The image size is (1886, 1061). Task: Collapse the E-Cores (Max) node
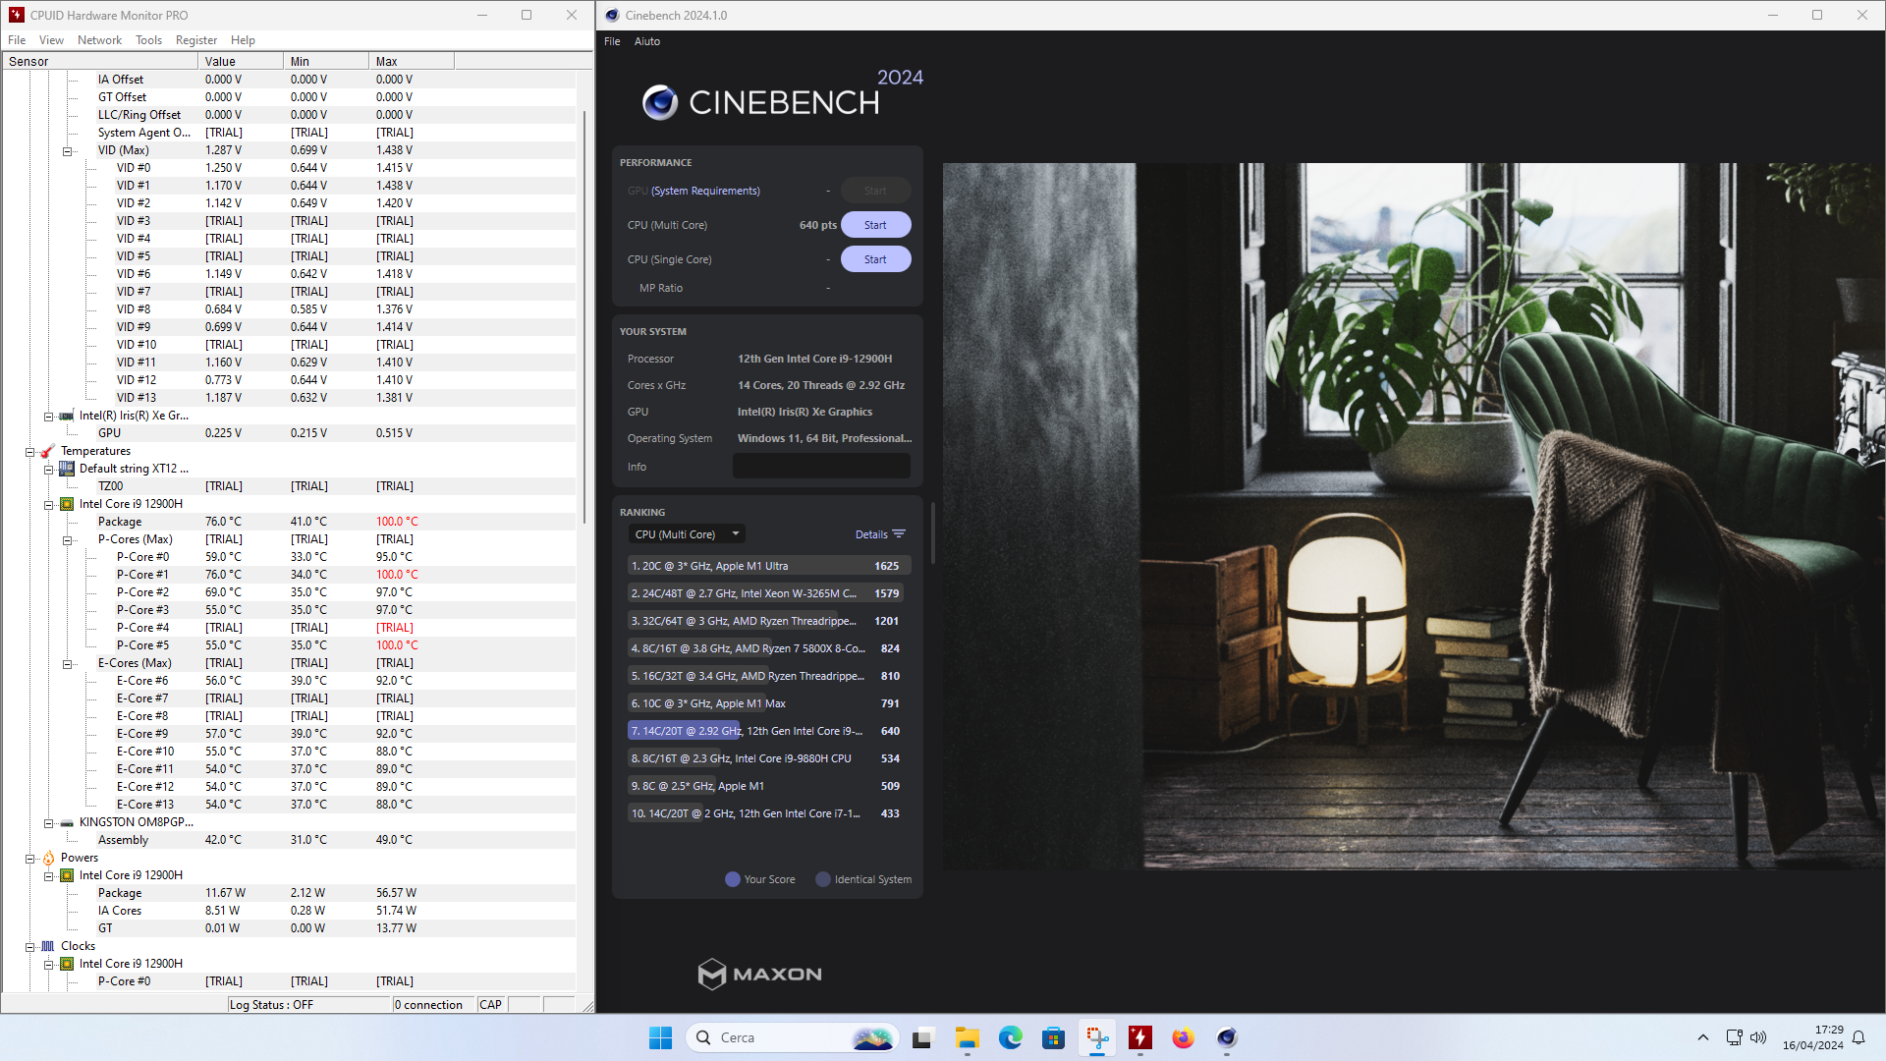point(67,664)
